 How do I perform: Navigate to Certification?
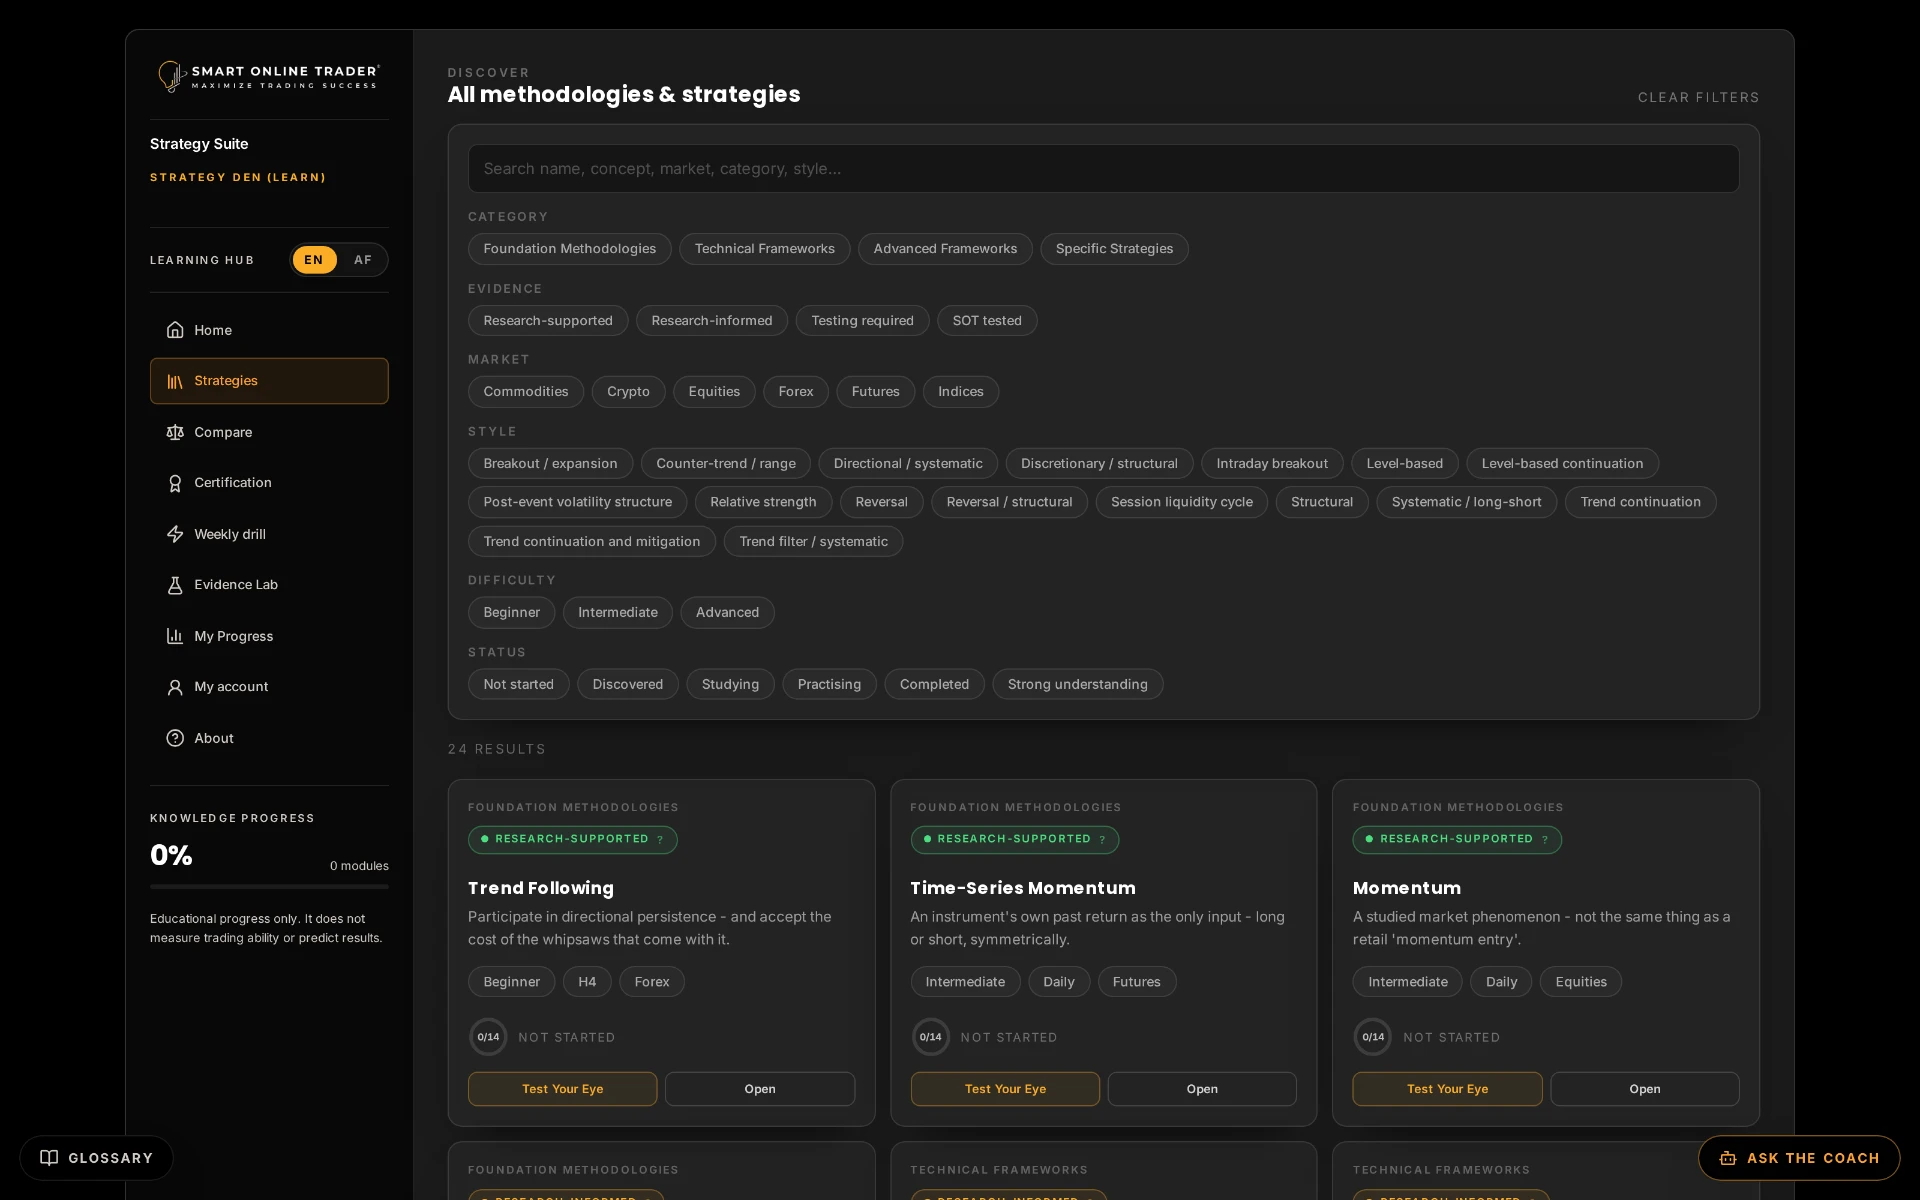(x=269, y=483)
